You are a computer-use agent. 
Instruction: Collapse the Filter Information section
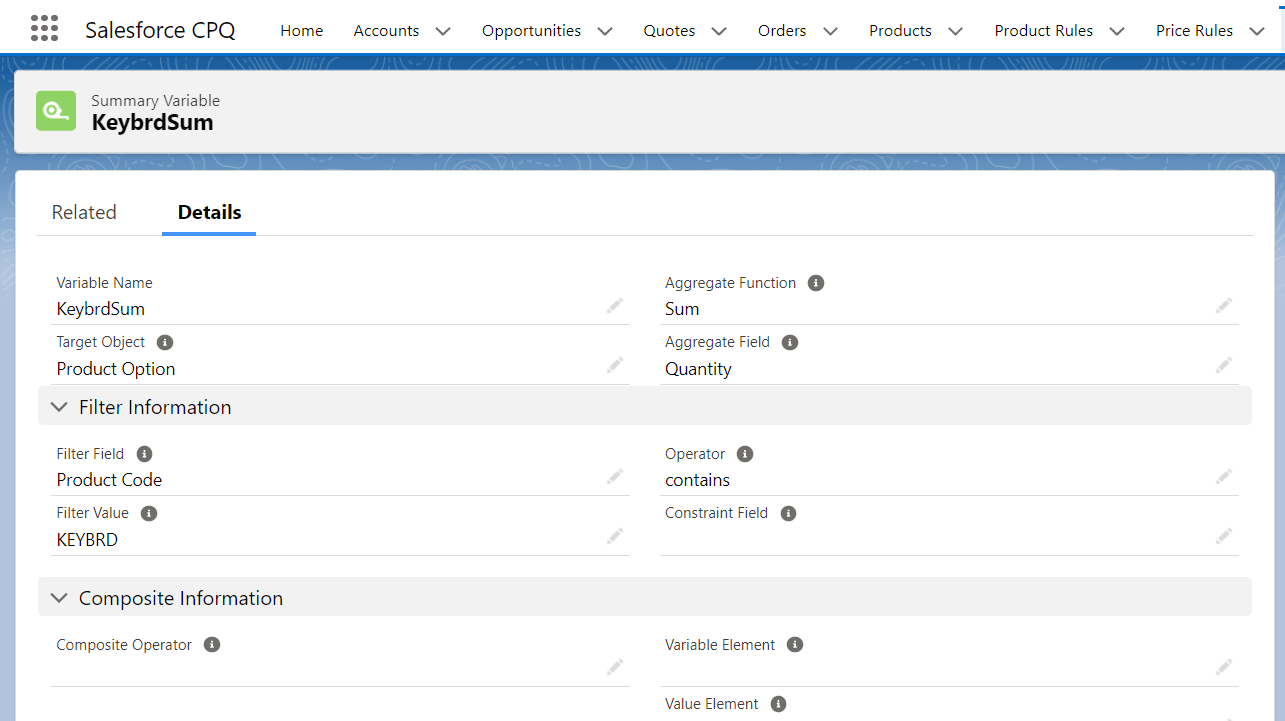coord(59,406)
